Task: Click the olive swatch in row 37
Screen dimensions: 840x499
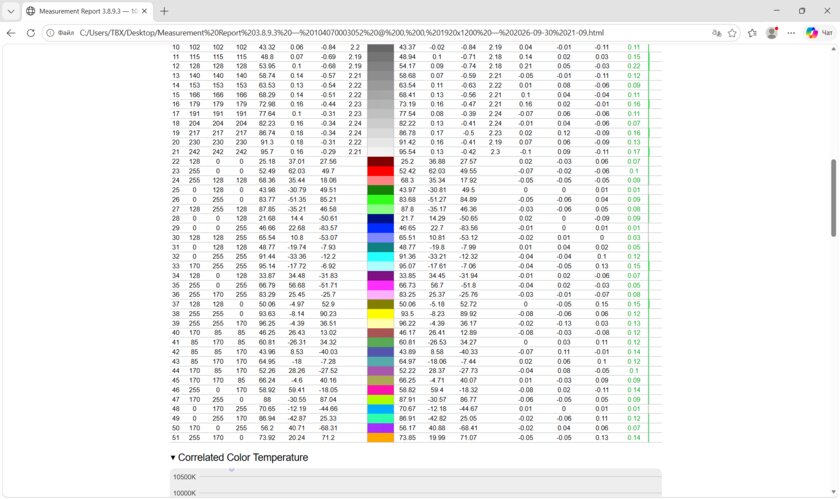Action: (x=380, y=304)
